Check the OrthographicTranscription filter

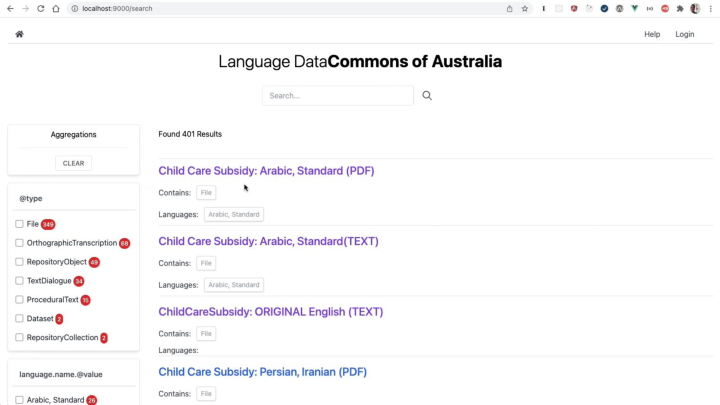(19, 243)
